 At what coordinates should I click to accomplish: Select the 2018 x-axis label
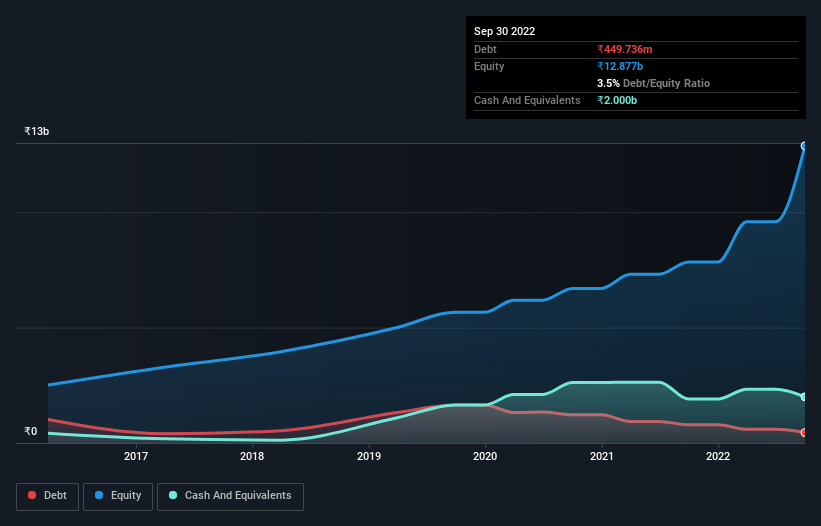pos(252,456)
